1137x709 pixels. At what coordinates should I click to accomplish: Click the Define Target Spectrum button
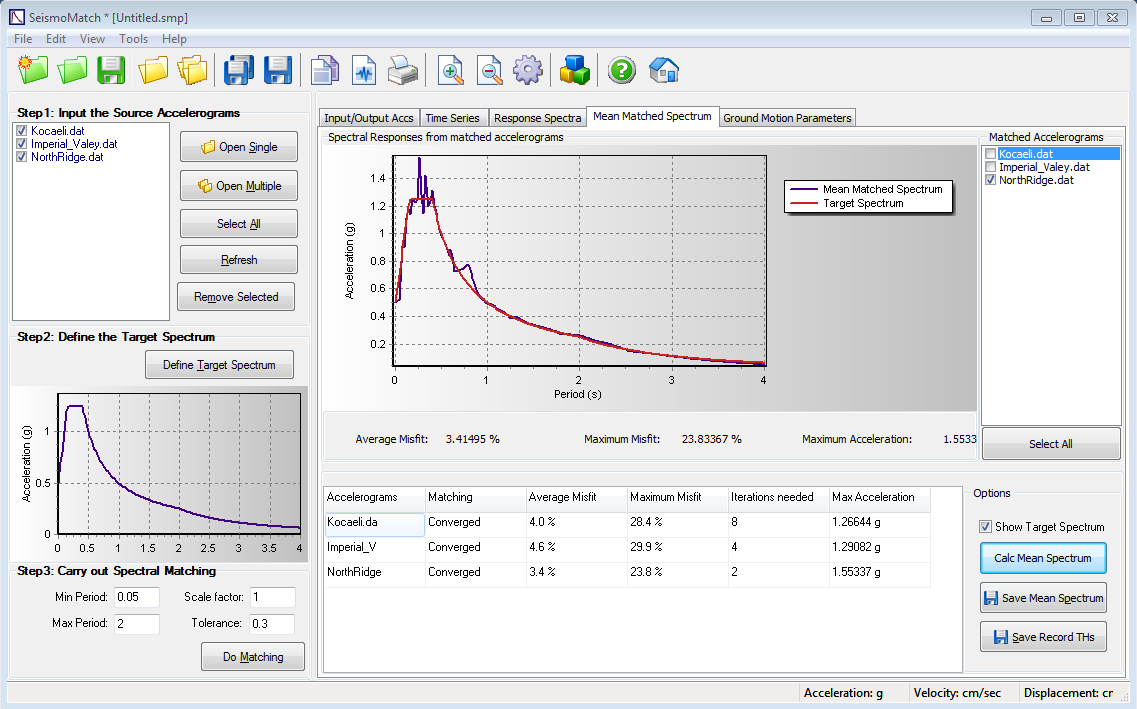[219, 365]
